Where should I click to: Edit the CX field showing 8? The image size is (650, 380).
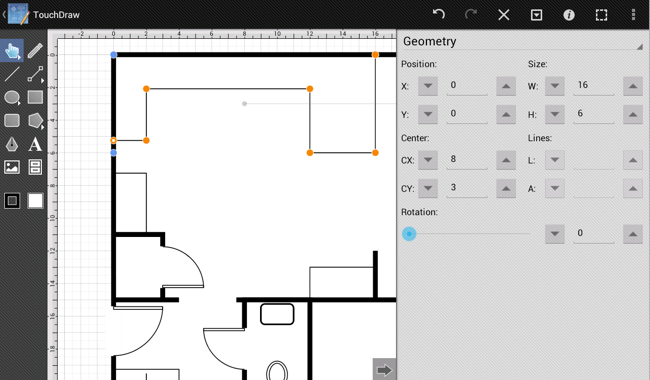tap(467, 160)
